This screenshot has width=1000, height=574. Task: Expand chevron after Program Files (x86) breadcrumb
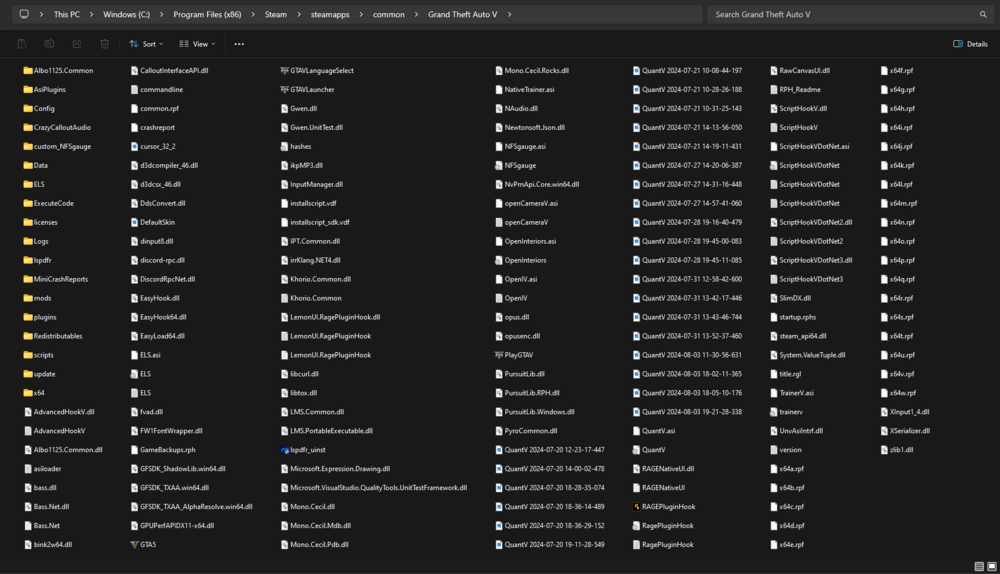[253, 14]
